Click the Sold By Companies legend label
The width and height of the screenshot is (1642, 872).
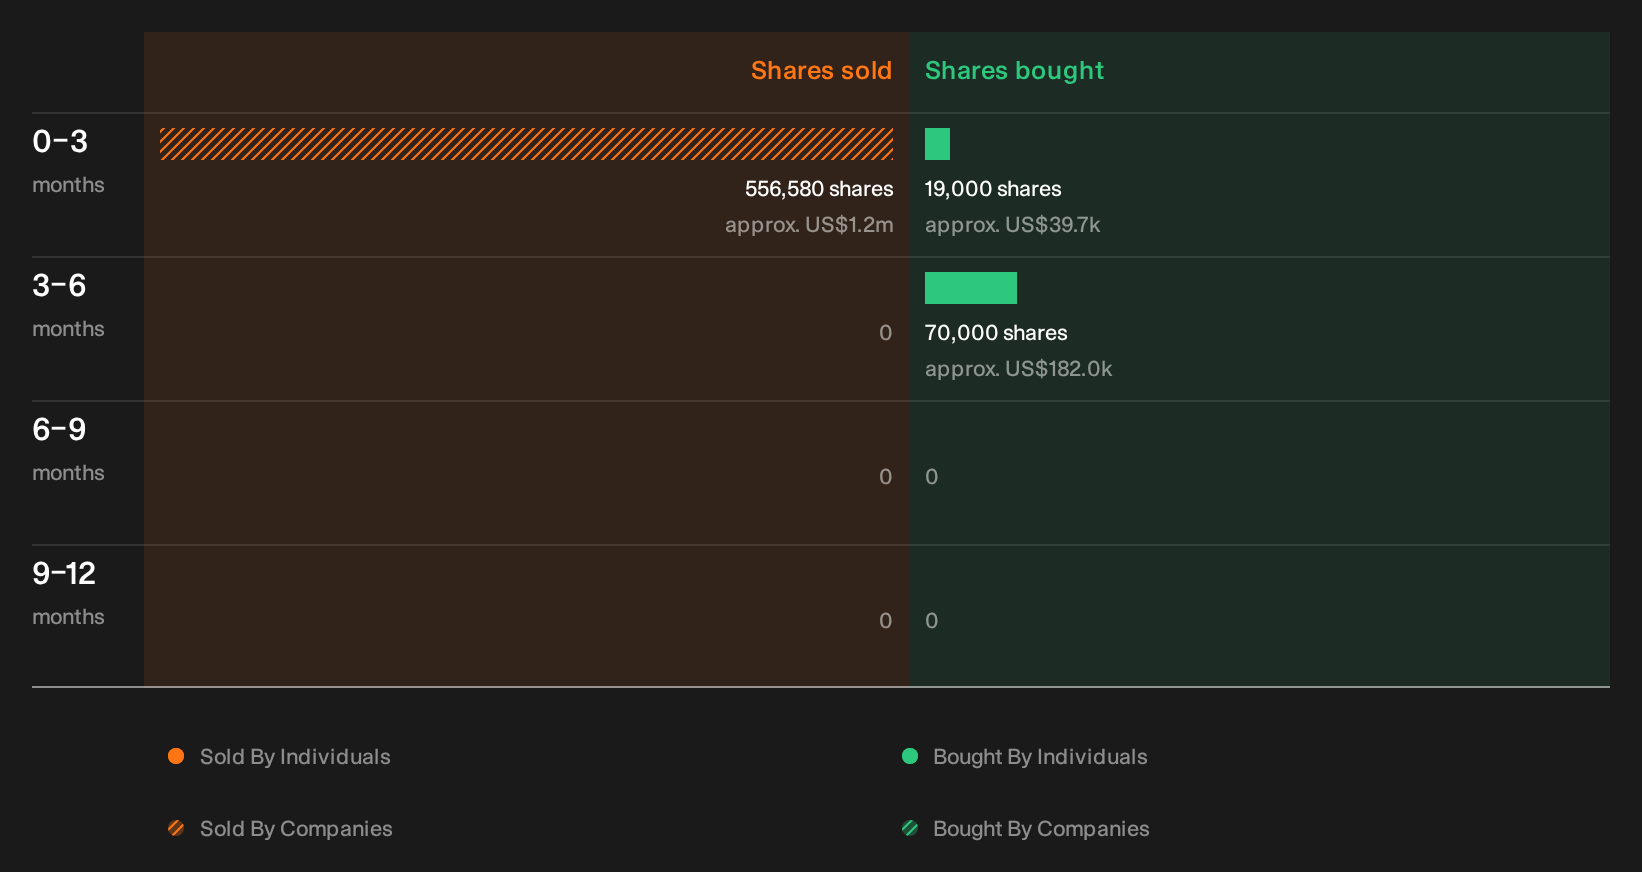click(x=296, y=829)
